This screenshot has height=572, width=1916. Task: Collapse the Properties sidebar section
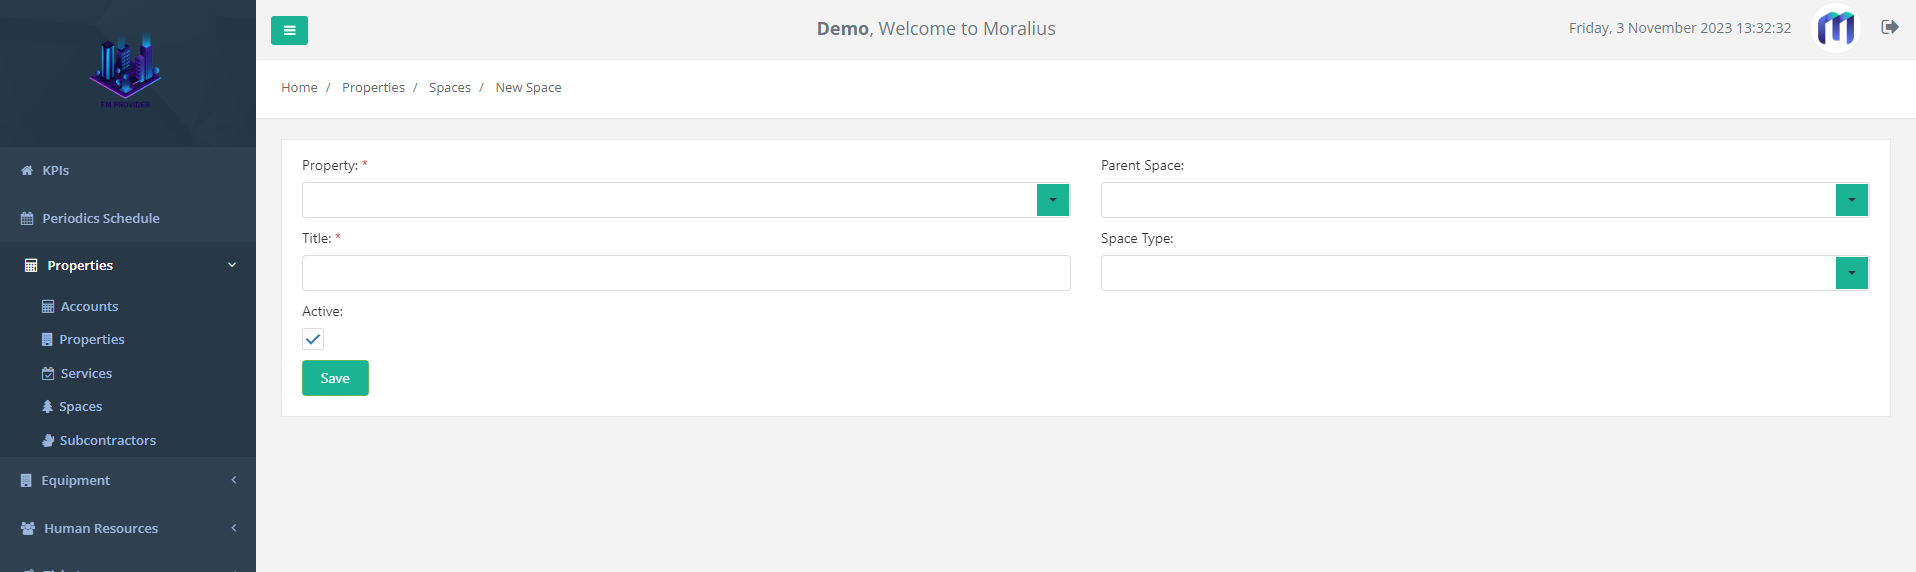pyautogui.click(x=232, y=265)
